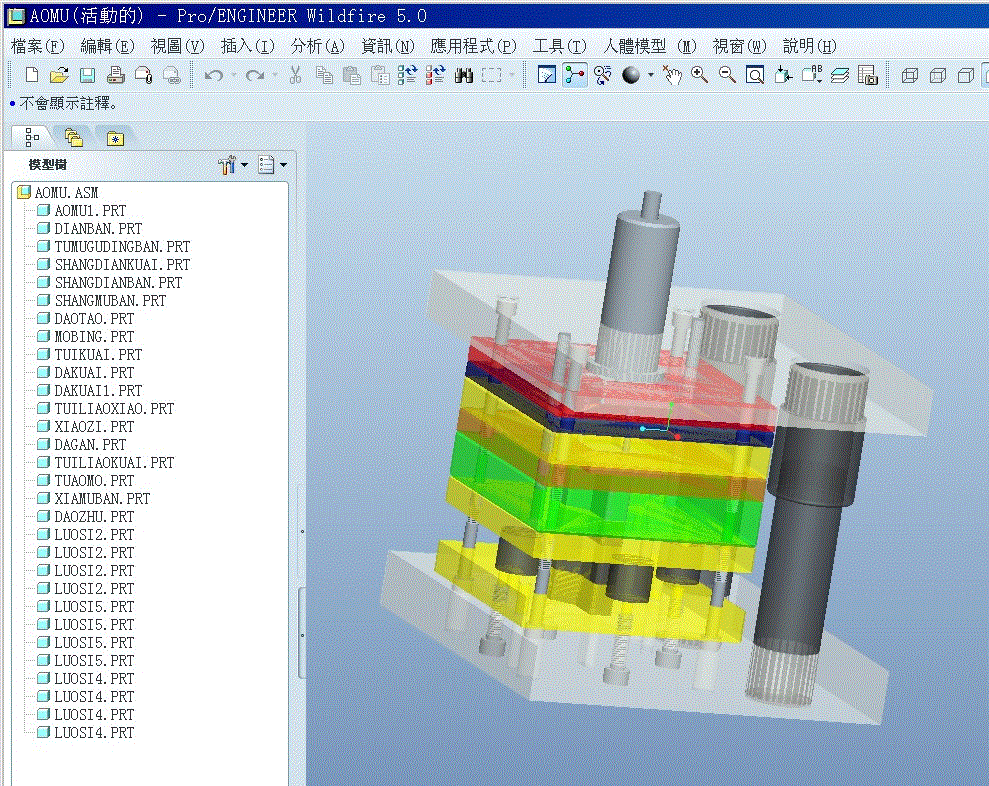Open the 應用程式(P) menu

(473, 46)
